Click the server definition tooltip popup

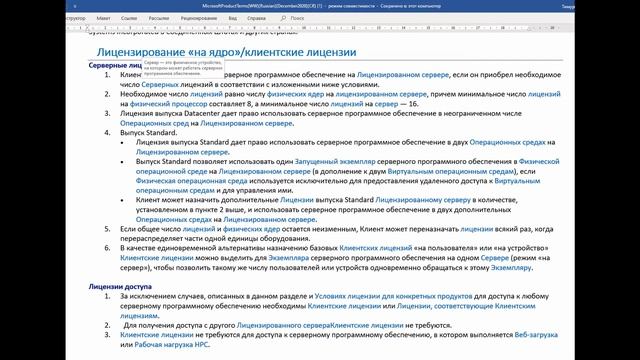coord(183,68)
